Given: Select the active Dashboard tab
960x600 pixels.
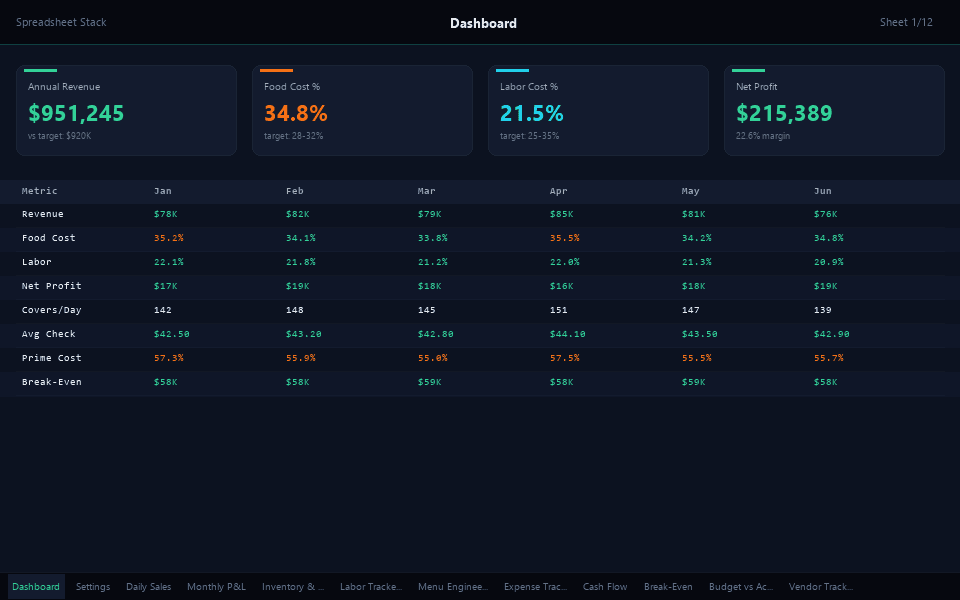Looking at the screenshot, I should [x=35, y=587].
